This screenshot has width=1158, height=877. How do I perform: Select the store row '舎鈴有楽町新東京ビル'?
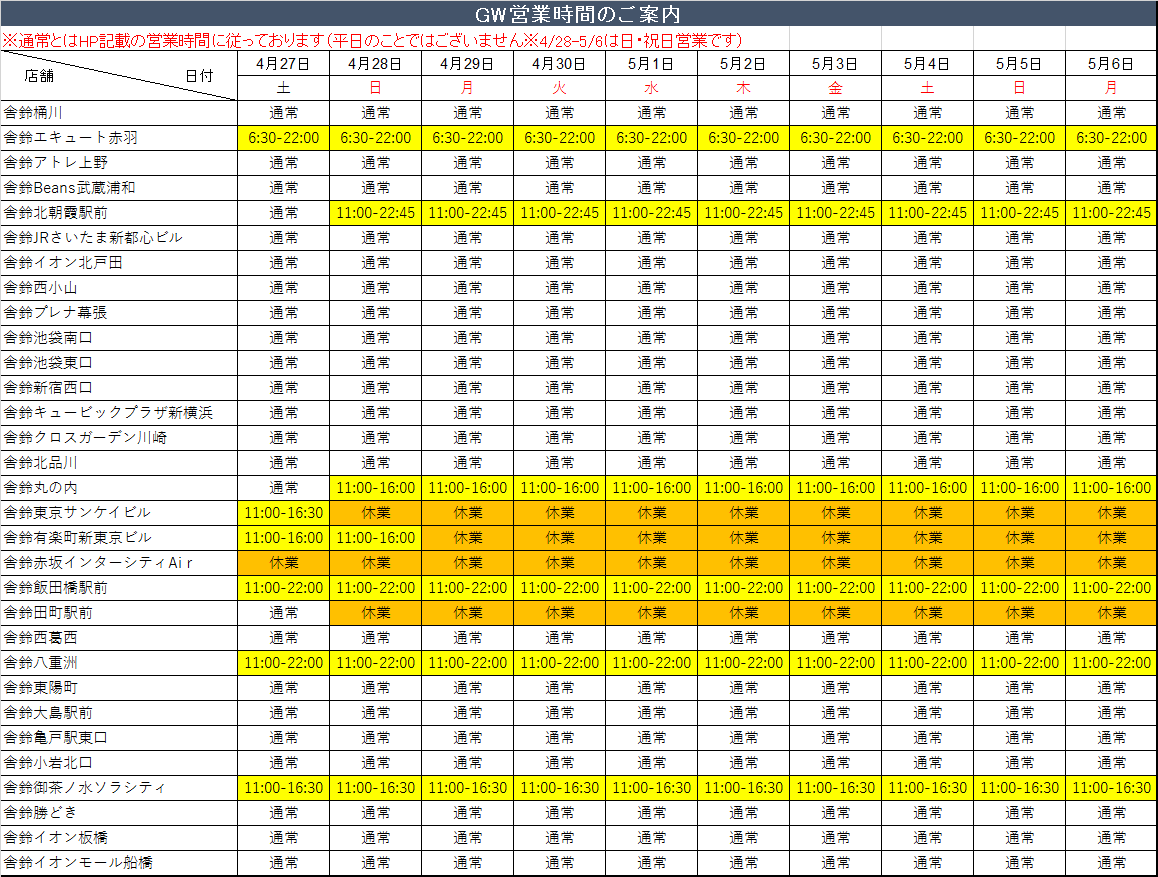click(579, 537)
